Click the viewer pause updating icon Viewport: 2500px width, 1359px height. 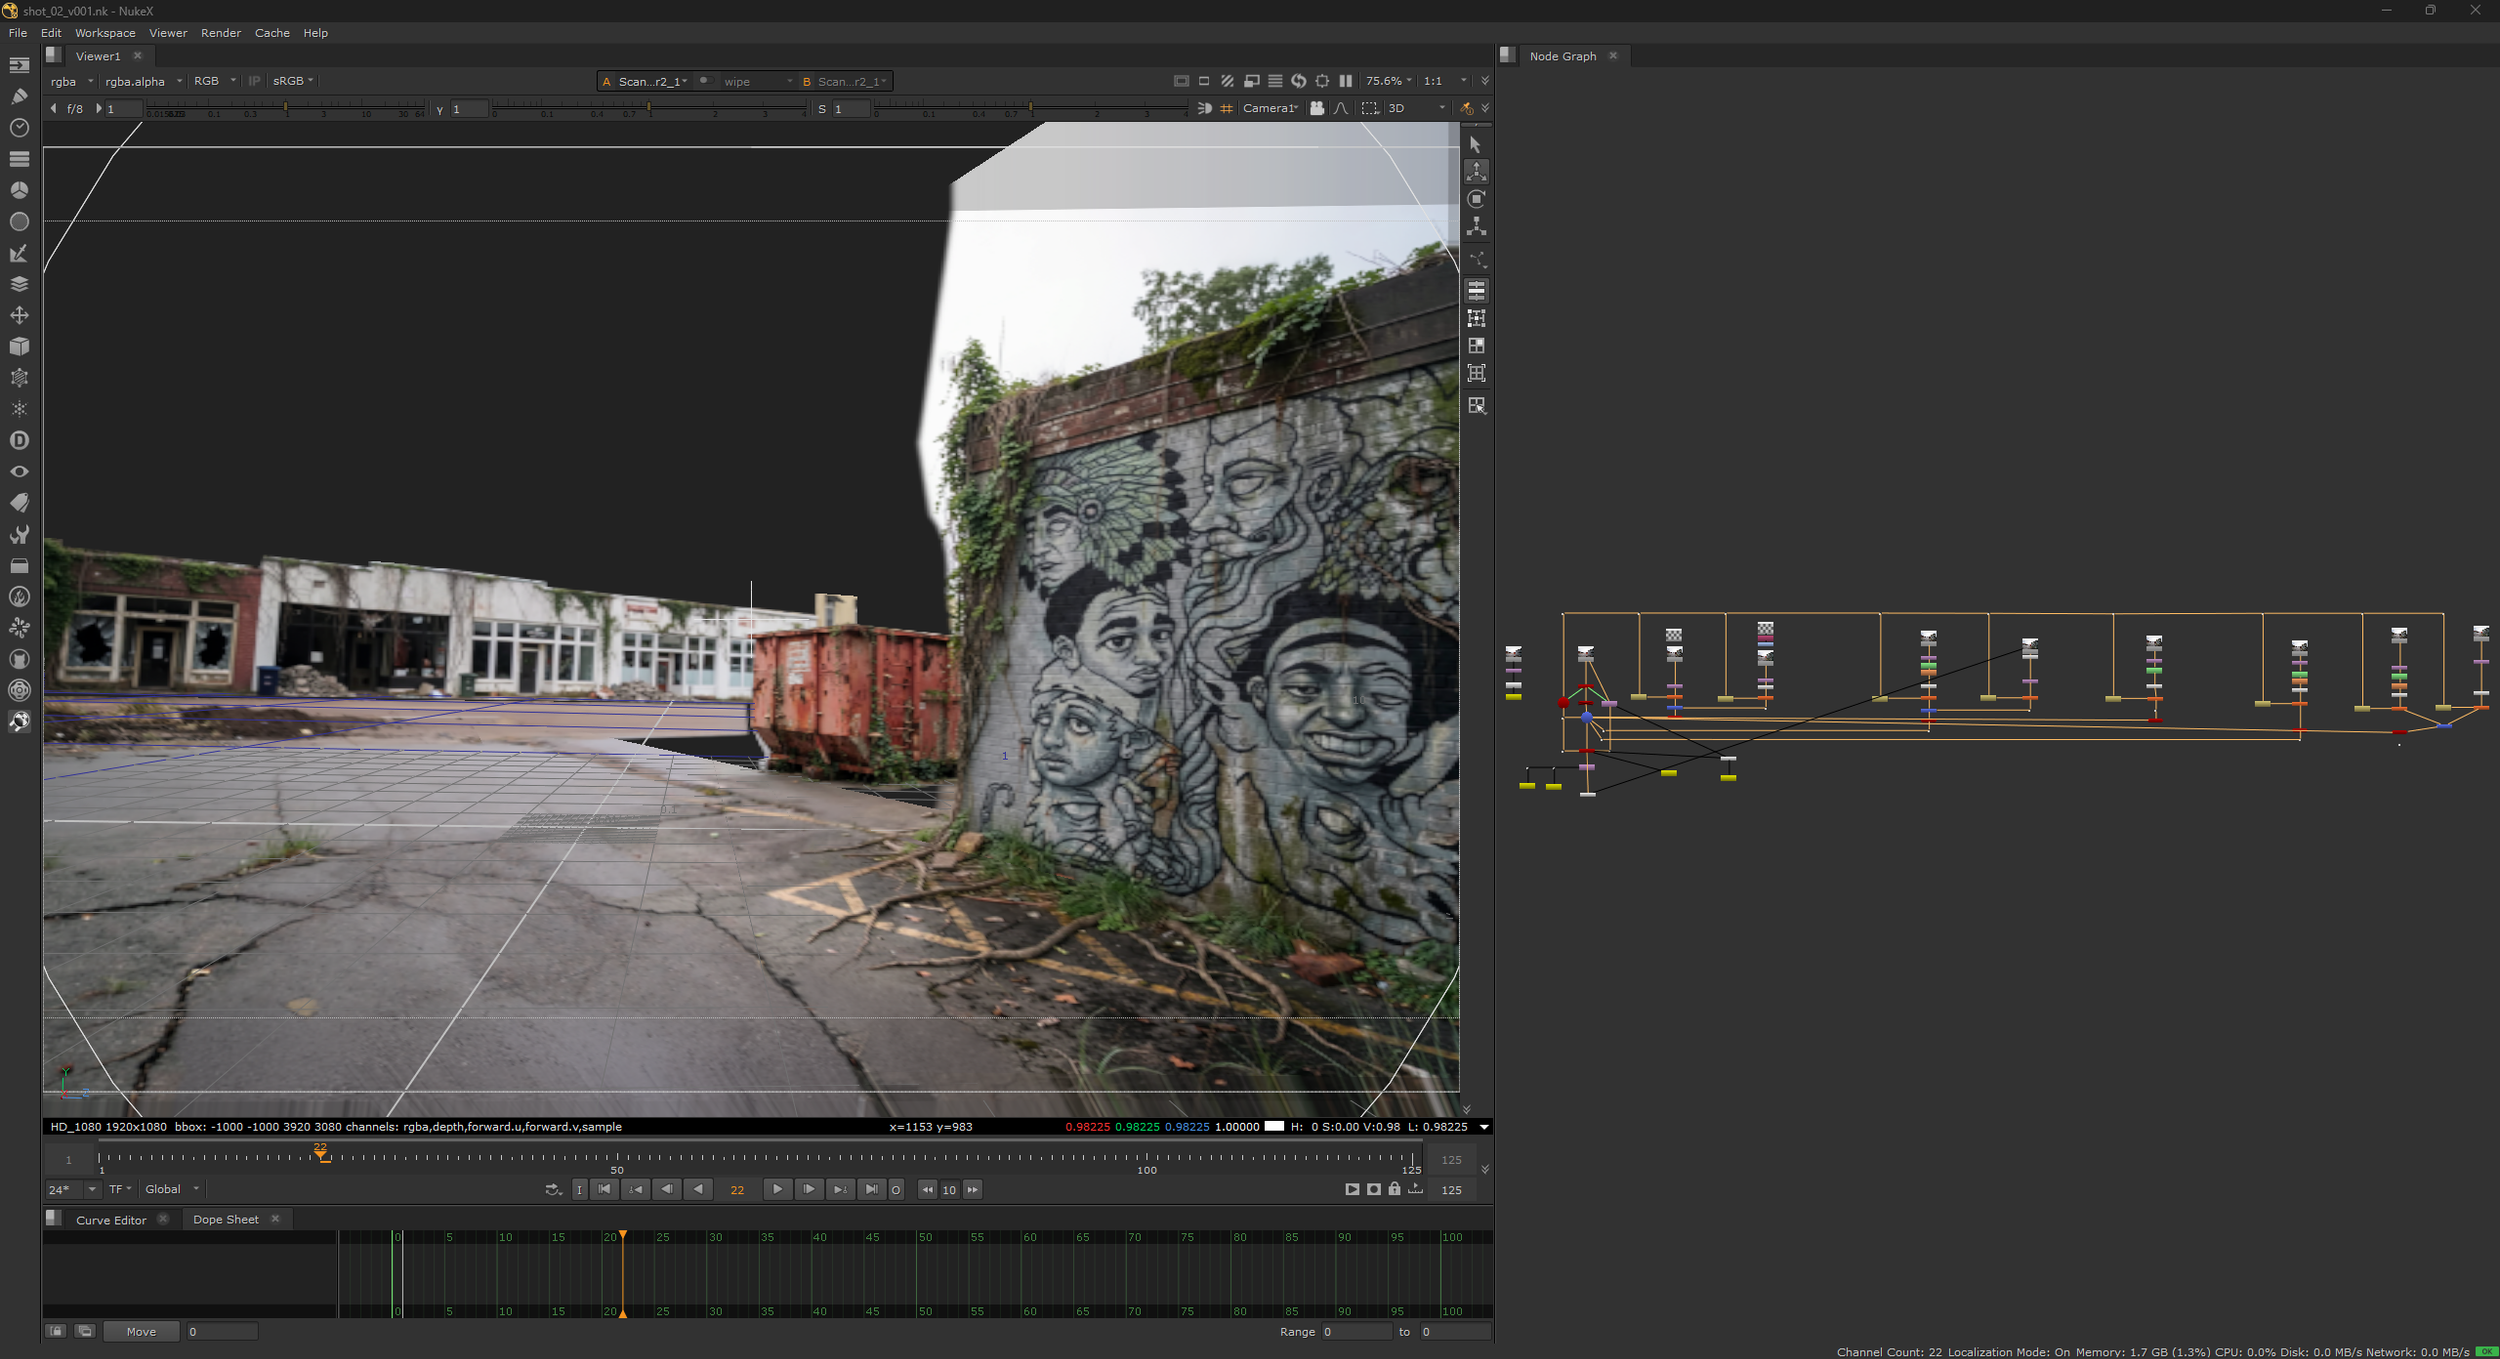(1346, 81)
